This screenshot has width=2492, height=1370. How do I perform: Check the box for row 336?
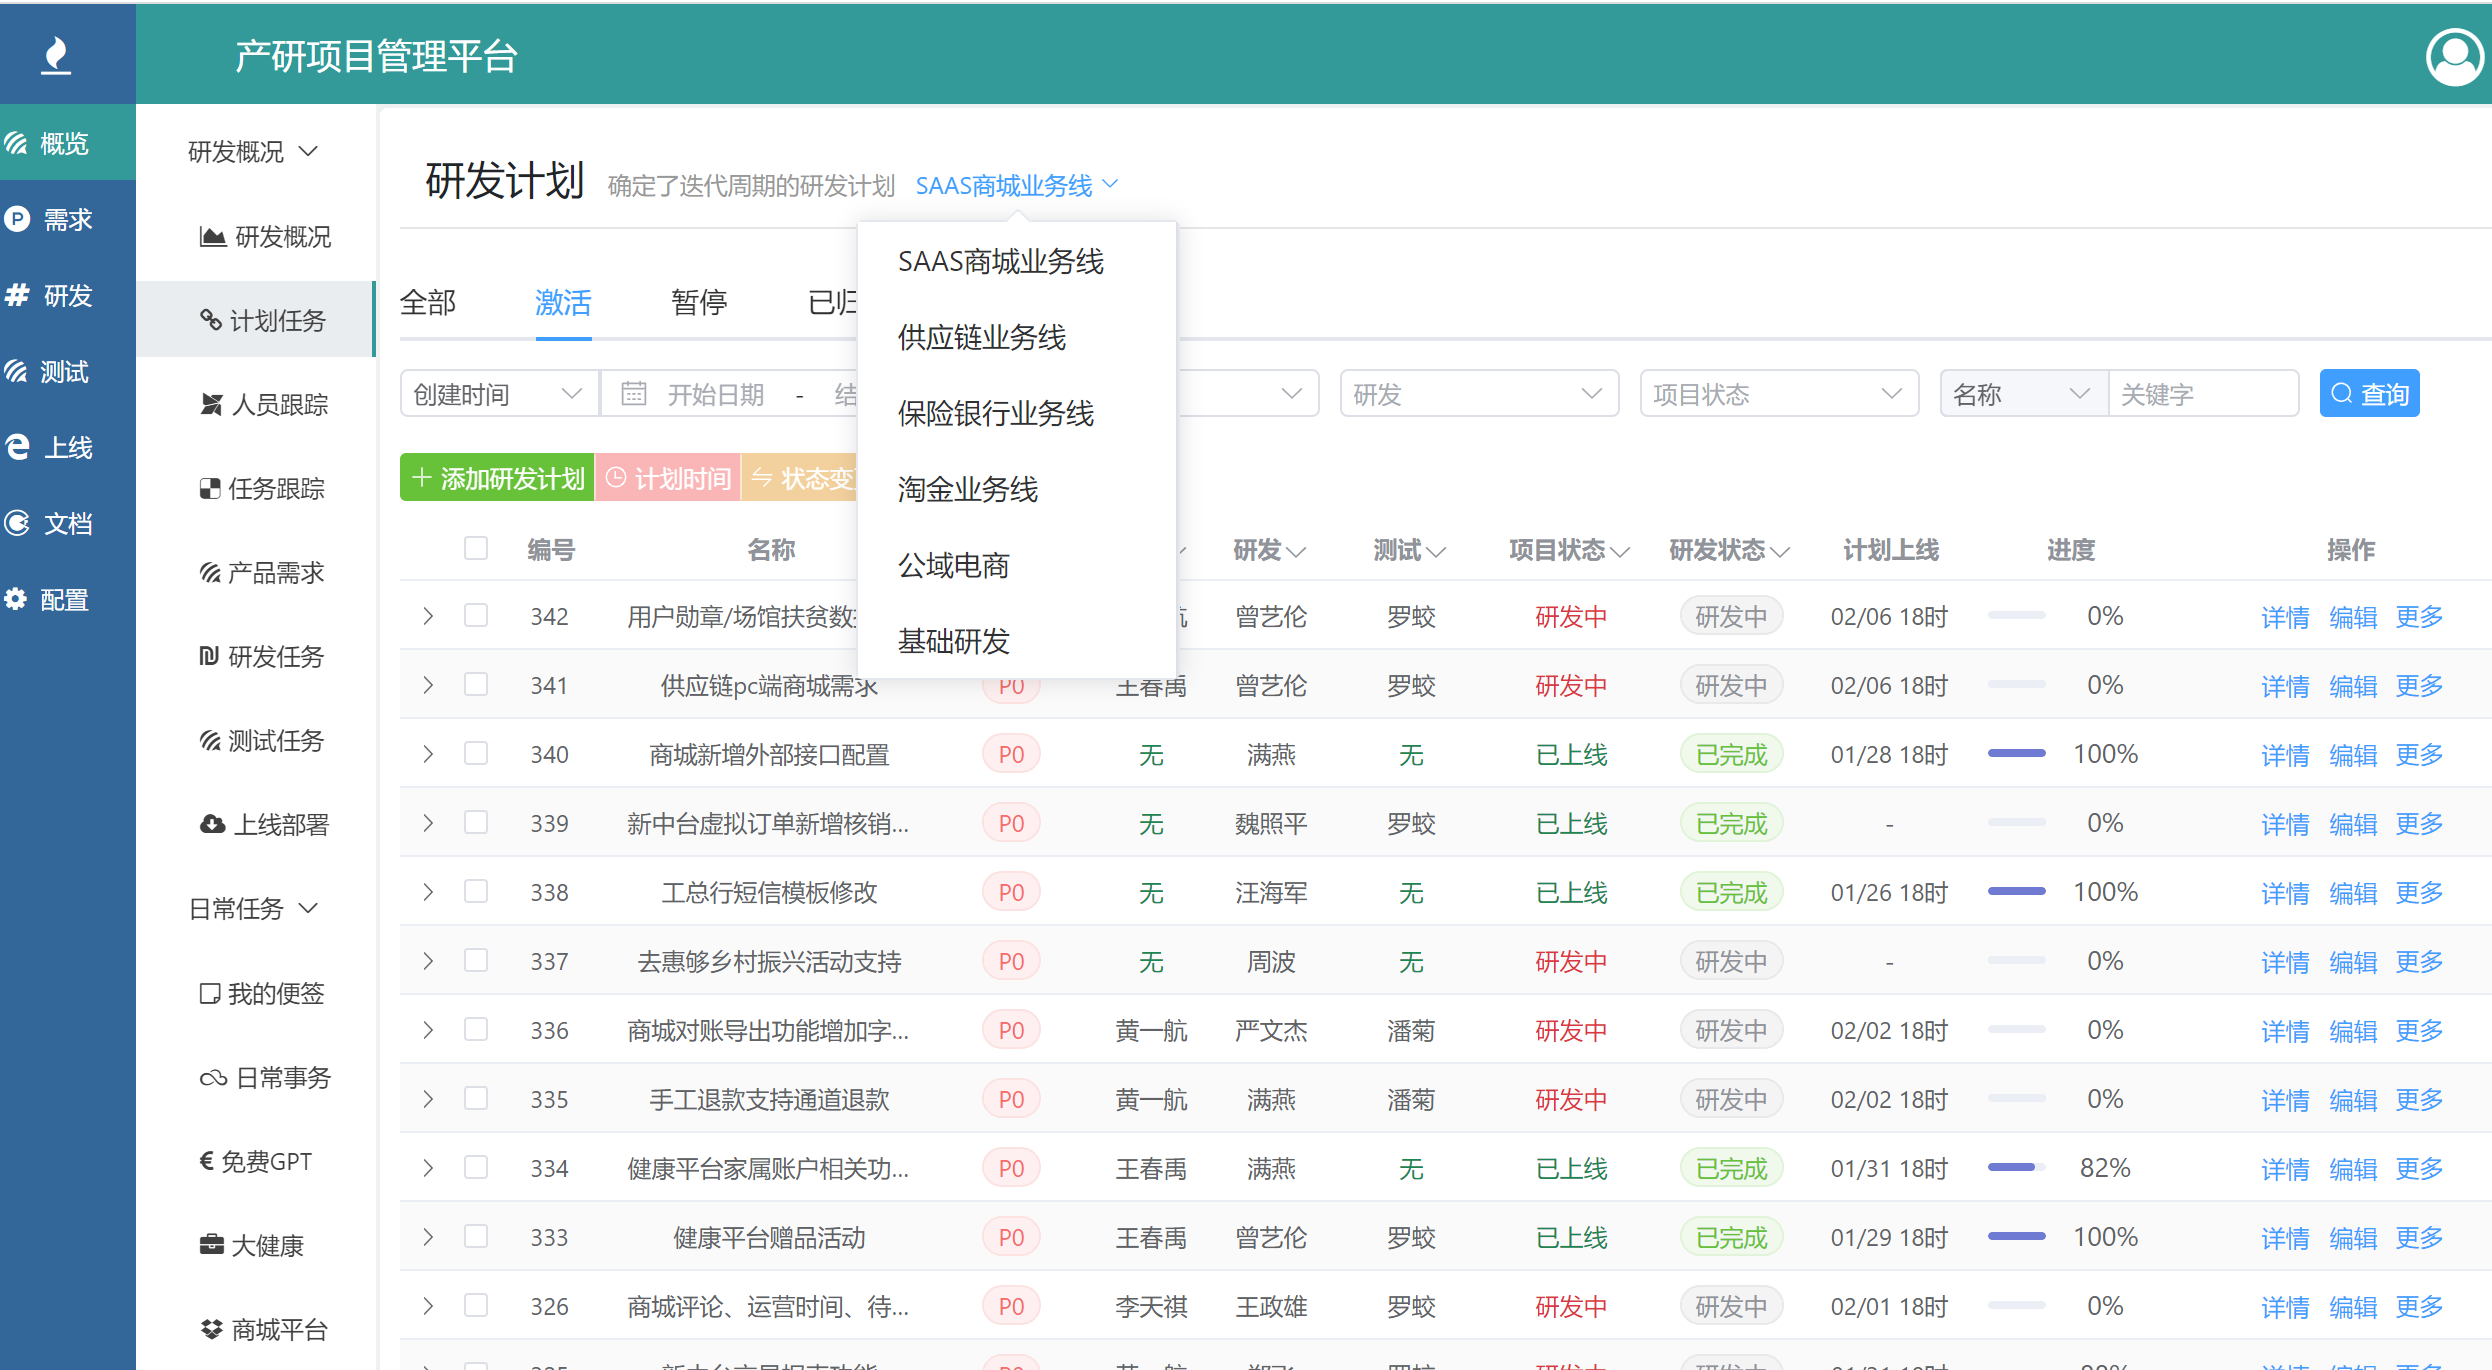[x=476, y=1029]
